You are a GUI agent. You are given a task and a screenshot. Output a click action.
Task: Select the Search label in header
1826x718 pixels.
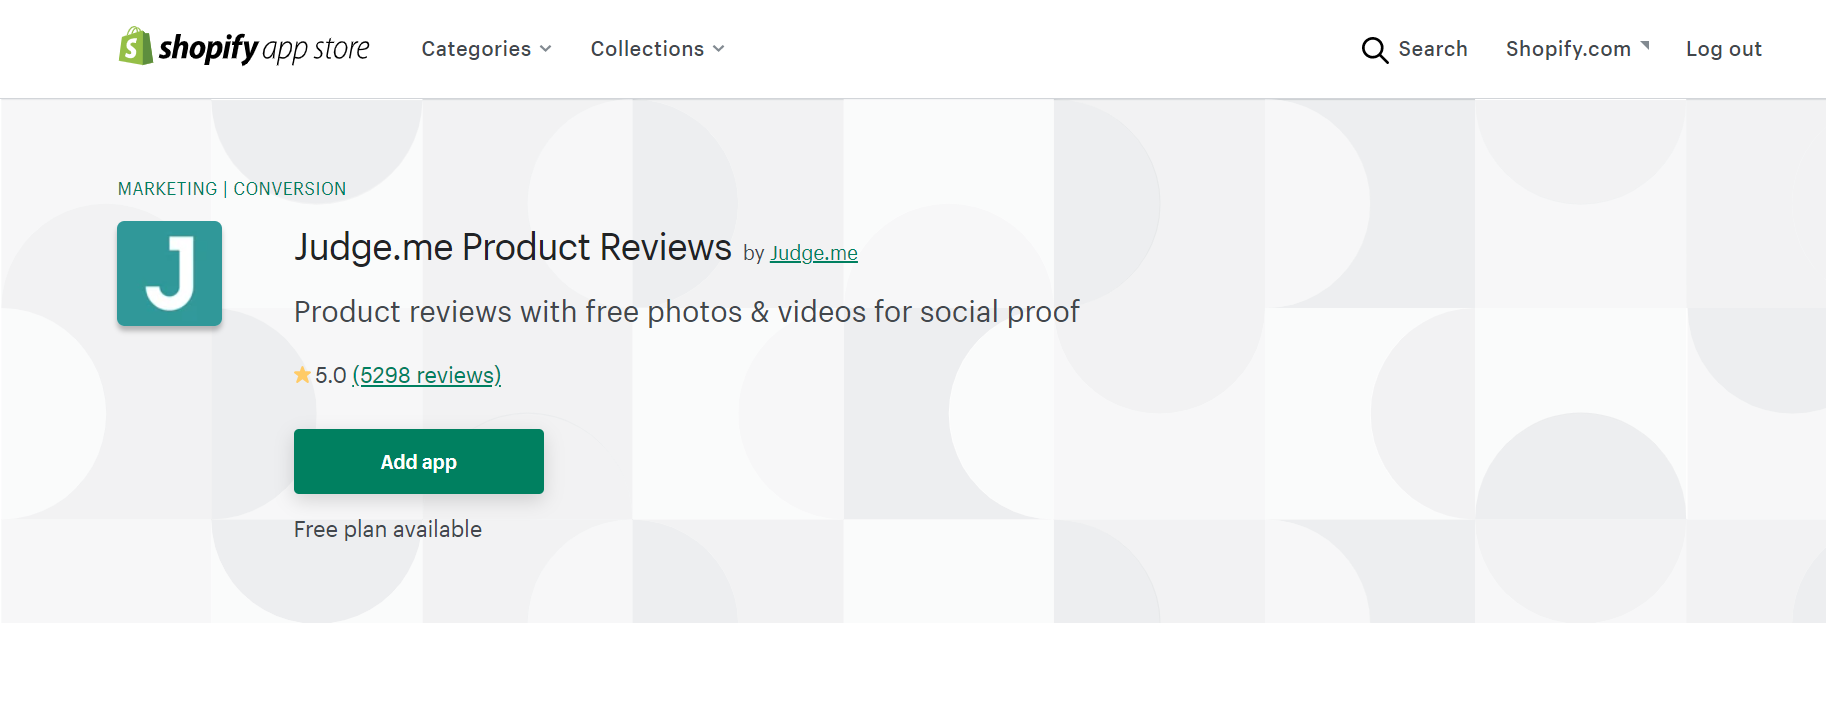point(1432,49)
